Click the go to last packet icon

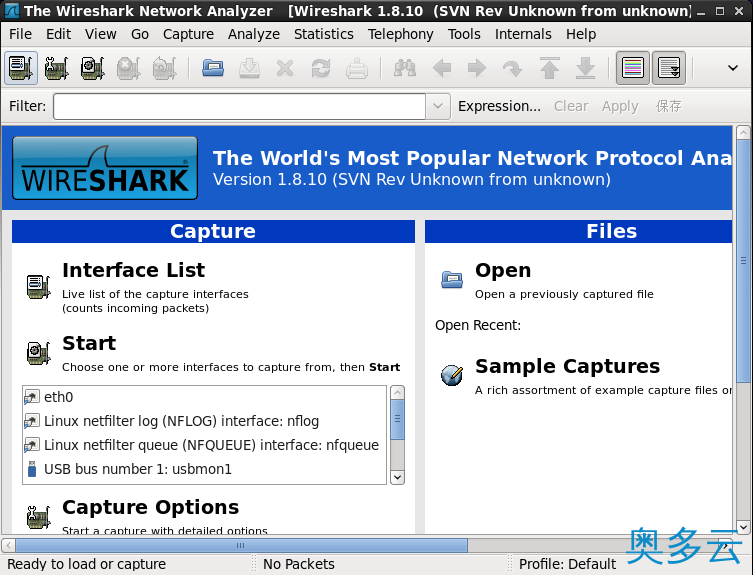point(585,68)
